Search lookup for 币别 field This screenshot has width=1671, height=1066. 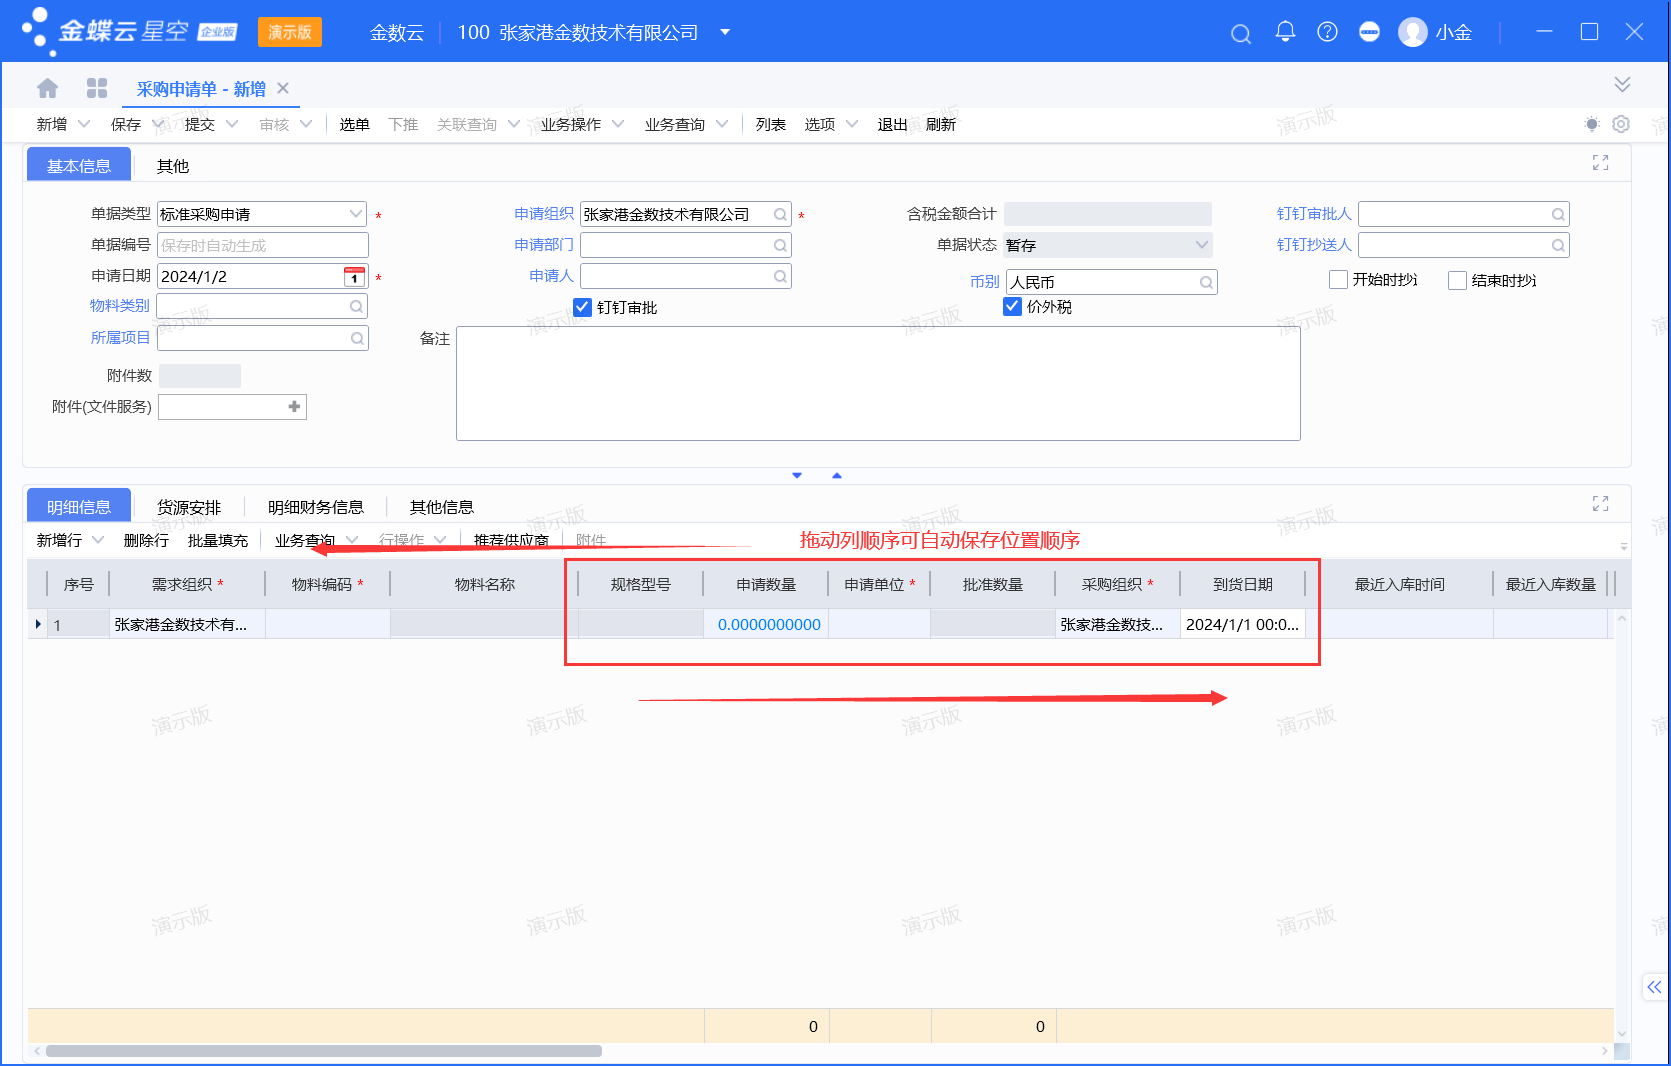(1206, 283)
